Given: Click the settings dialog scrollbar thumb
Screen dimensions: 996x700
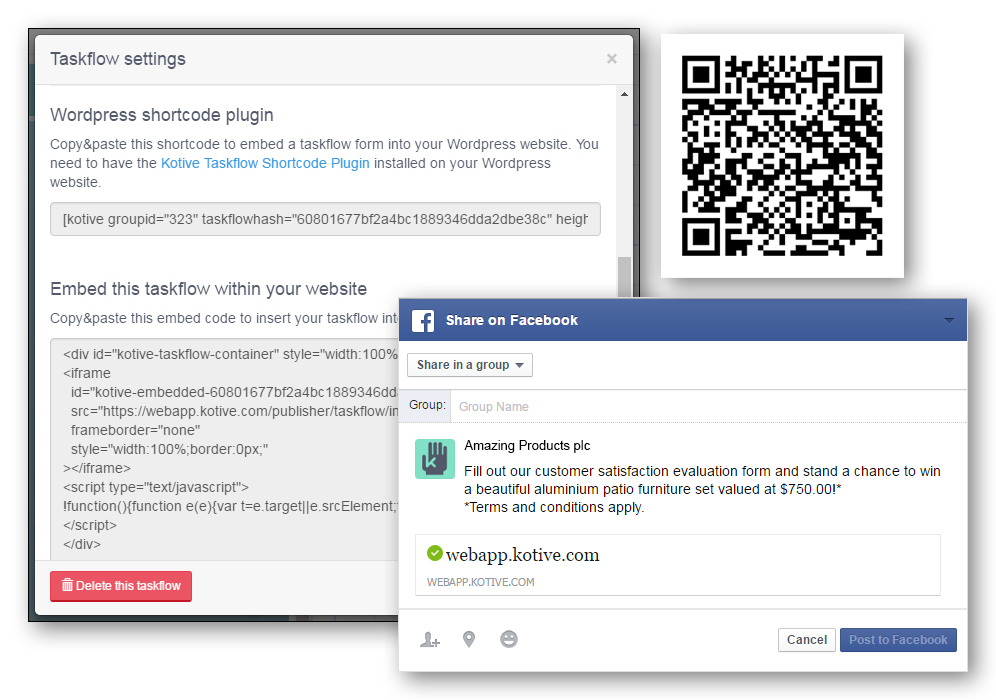Looking at the screenshot, I should coord(624,277).
